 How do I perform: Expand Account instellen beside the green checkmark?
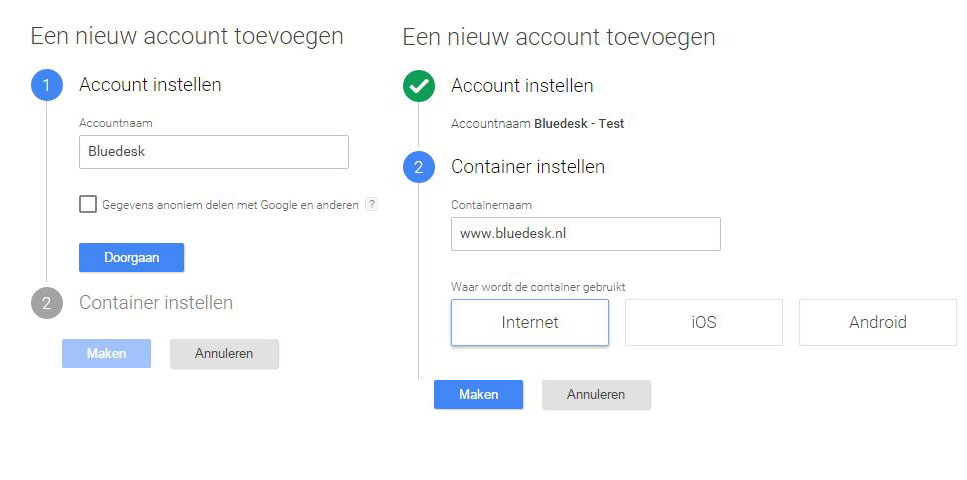[522, 86]
